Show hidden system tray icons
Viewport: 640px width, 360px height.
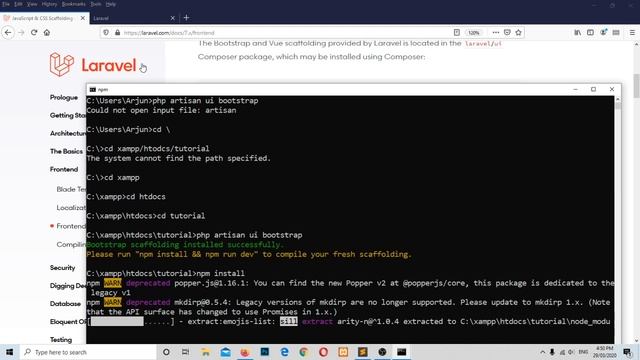[x=542, y=352]
